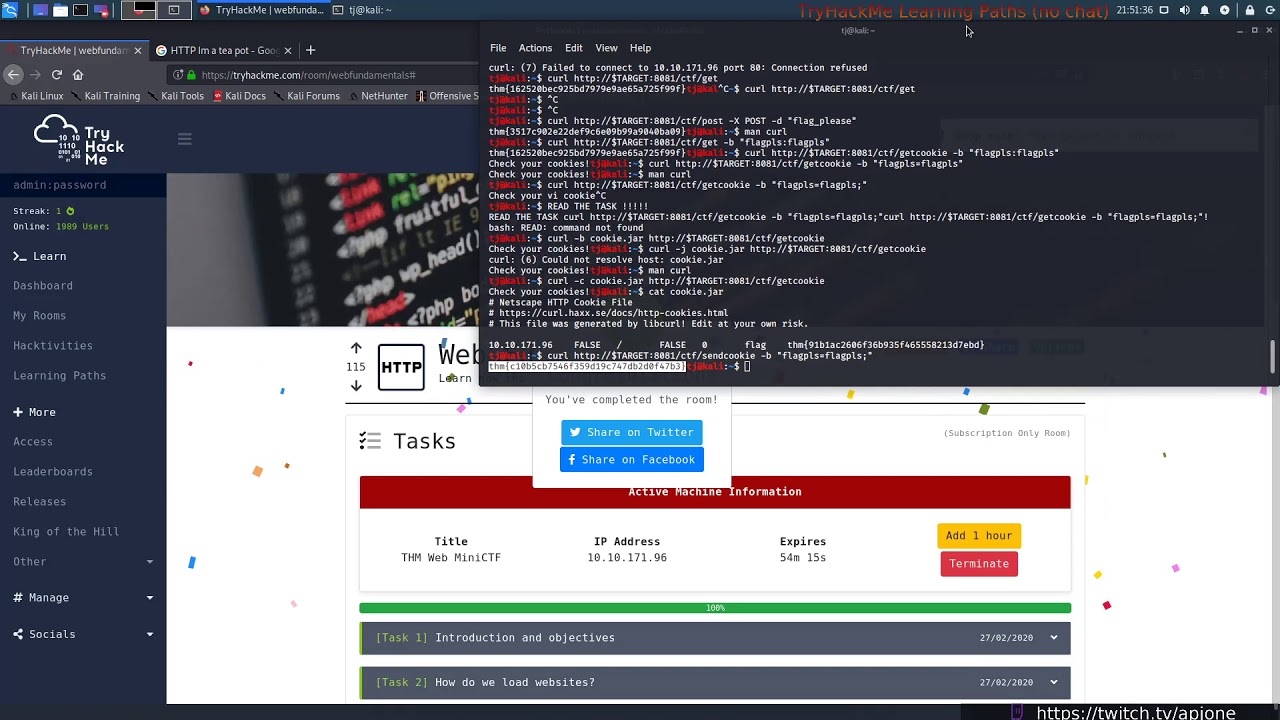The width and height of the screenshot is (1280, 720).
Task: Downvote the room with the down arrow
Action: [x=356, y=385]
